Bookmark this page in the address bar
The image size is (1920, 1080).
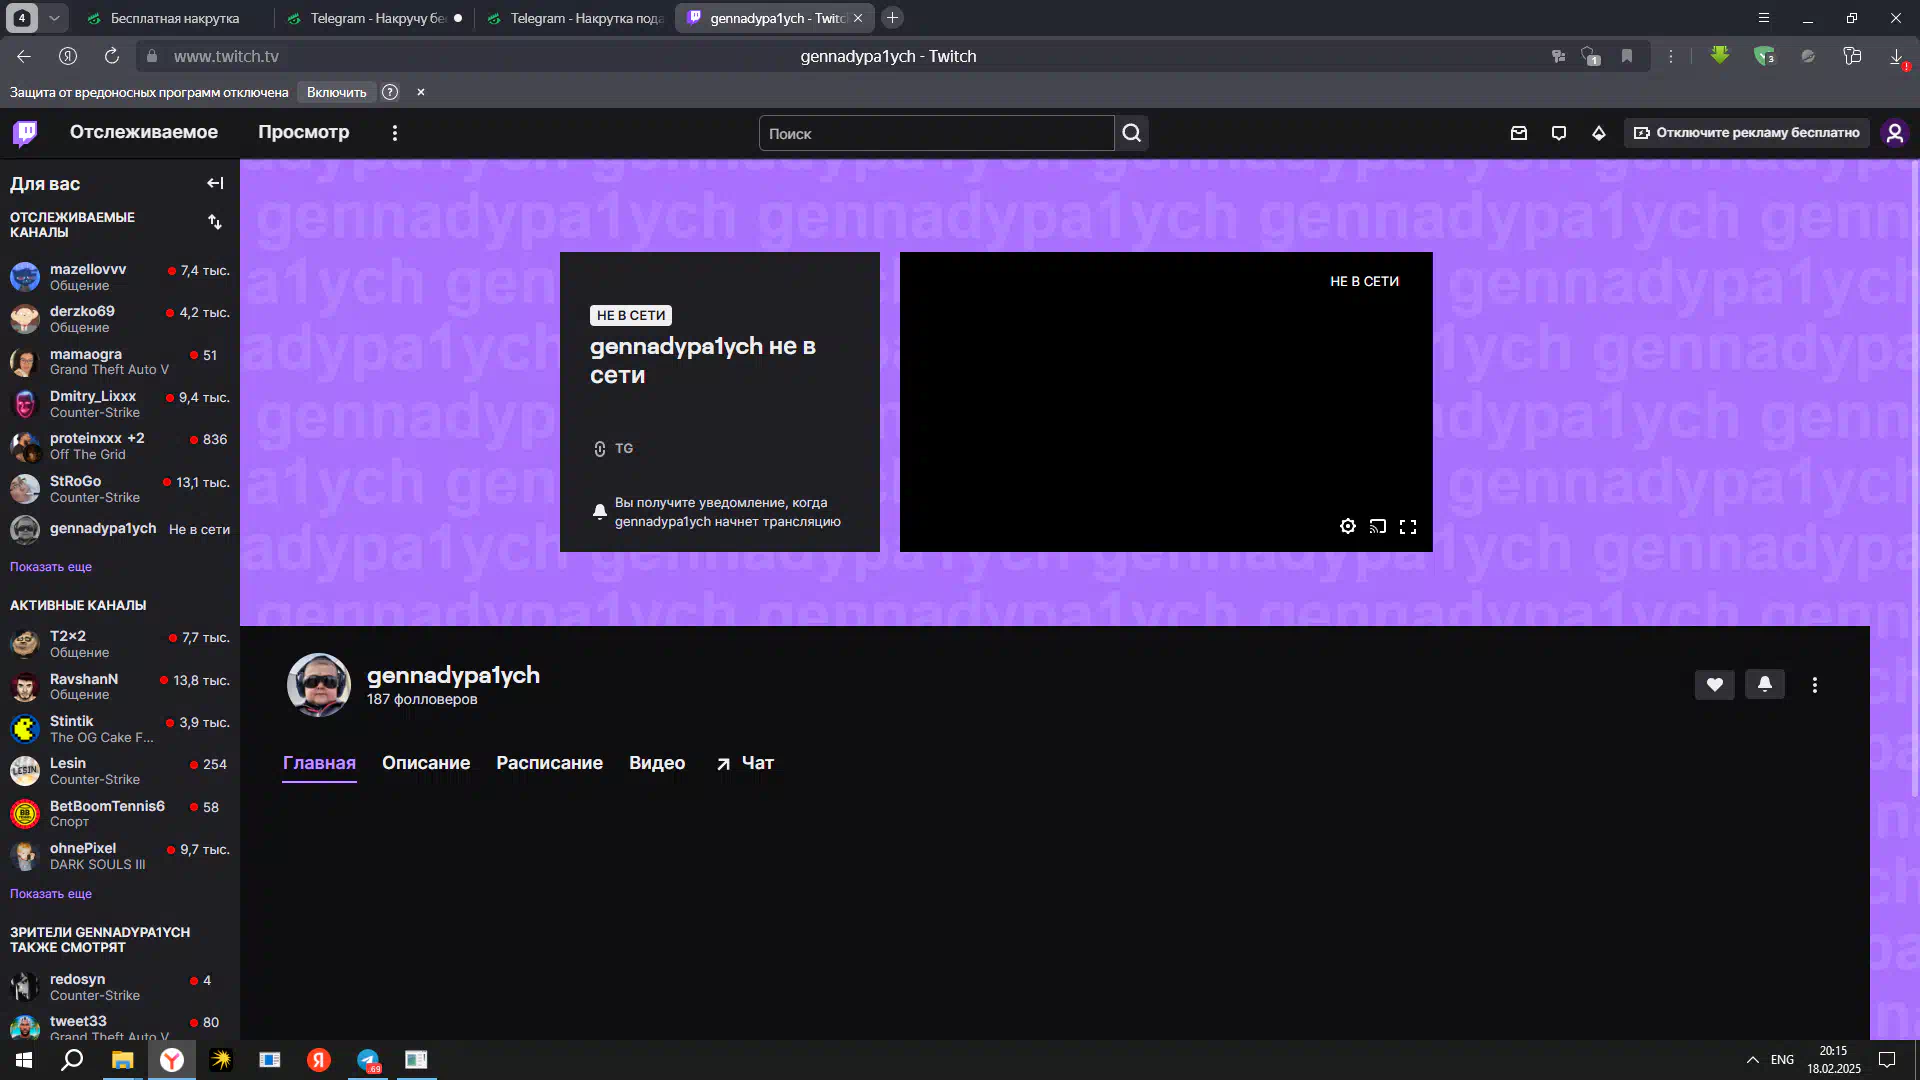pos(1627,56)
